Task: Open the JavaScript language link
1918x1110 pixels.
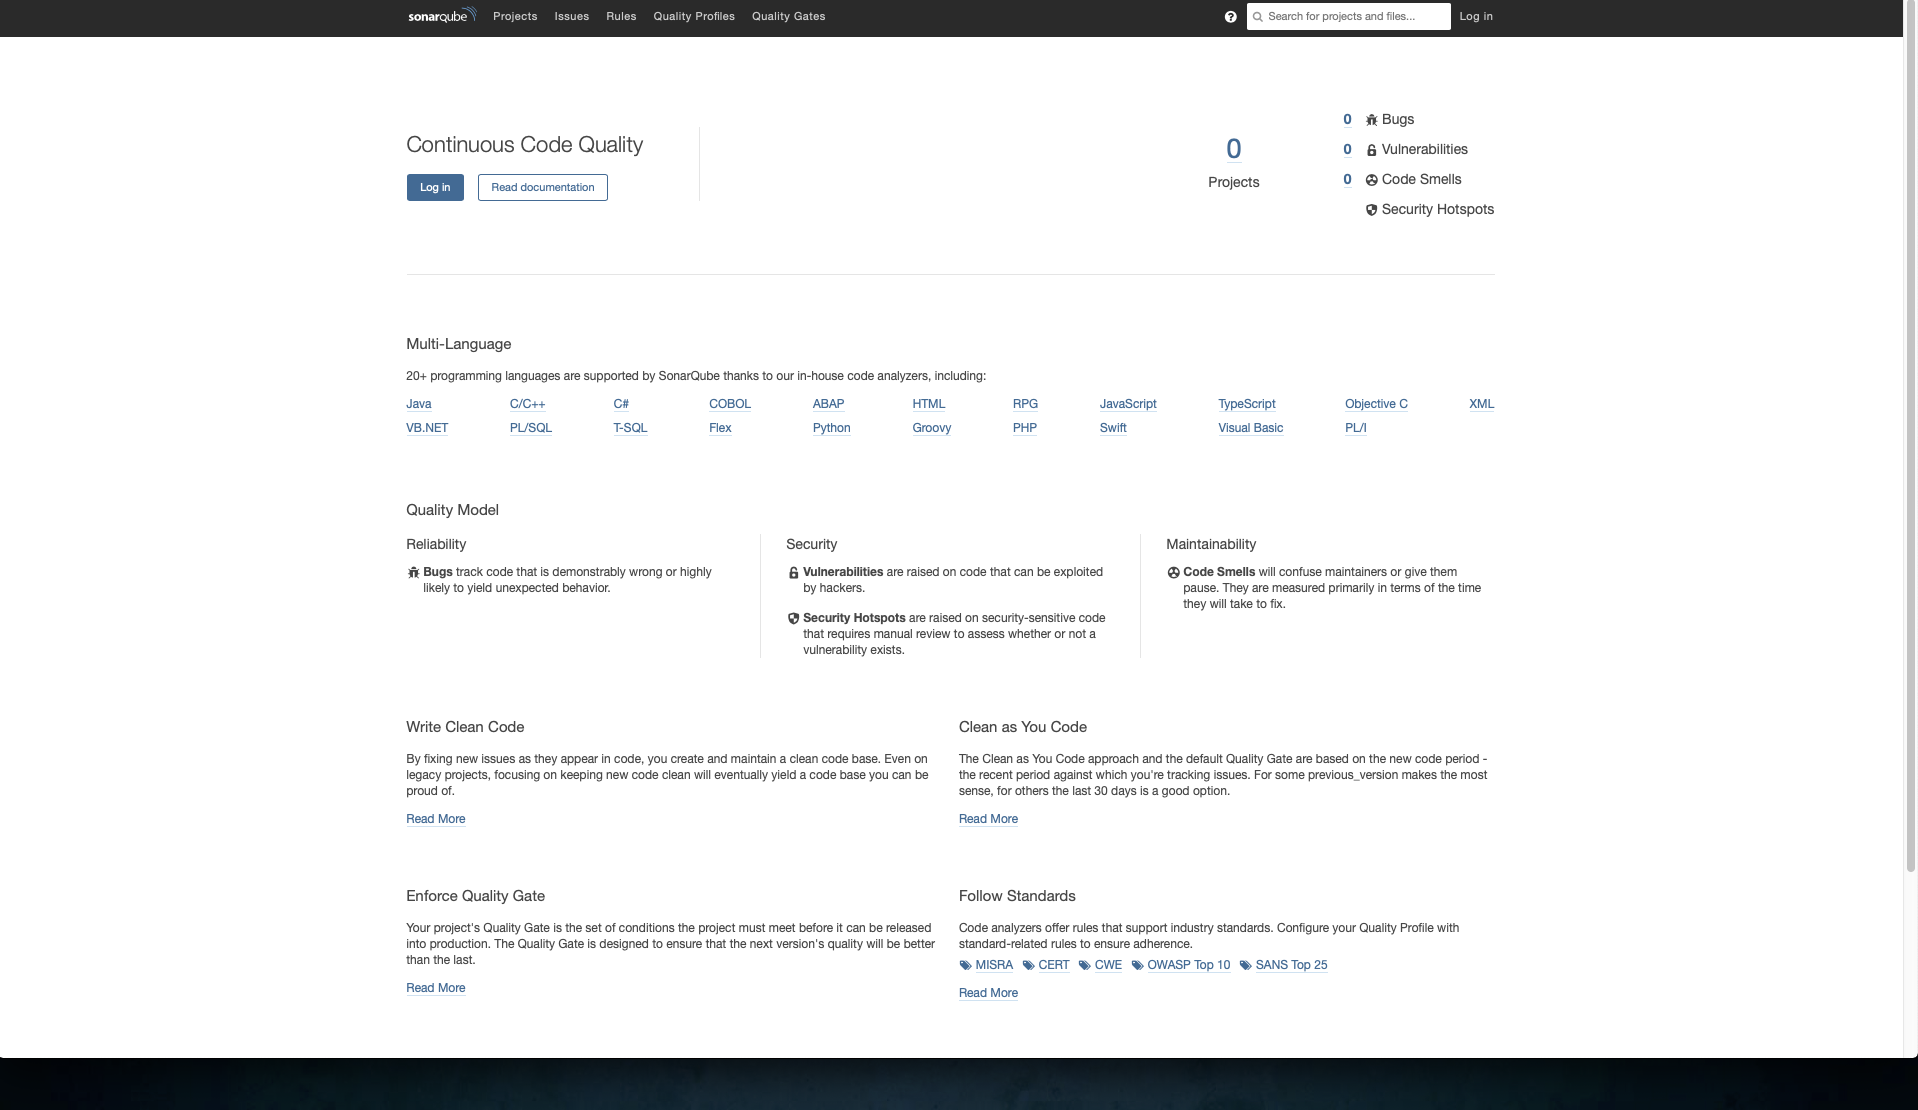Action: point(1128,404)
